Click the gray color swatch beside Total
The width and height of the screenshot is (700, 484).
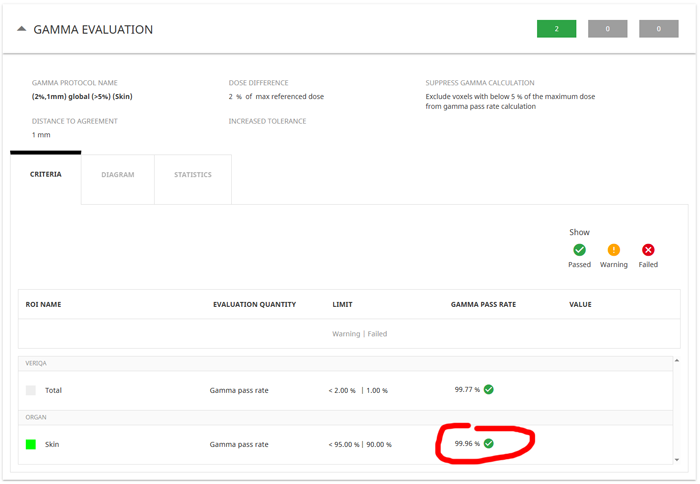[x=31, y=390]
